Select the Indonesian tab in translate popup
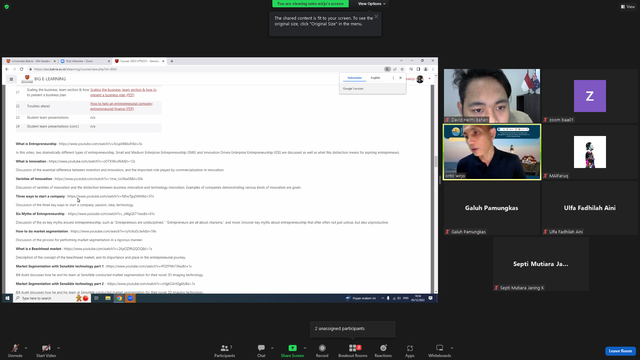This screenshot has height=360, width=640. (354, 78)
